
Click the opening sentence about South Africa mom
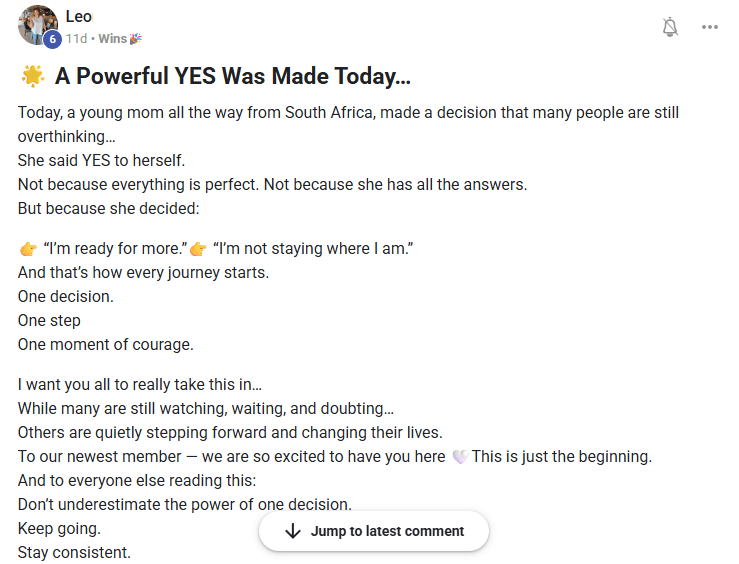click(348, 112)
